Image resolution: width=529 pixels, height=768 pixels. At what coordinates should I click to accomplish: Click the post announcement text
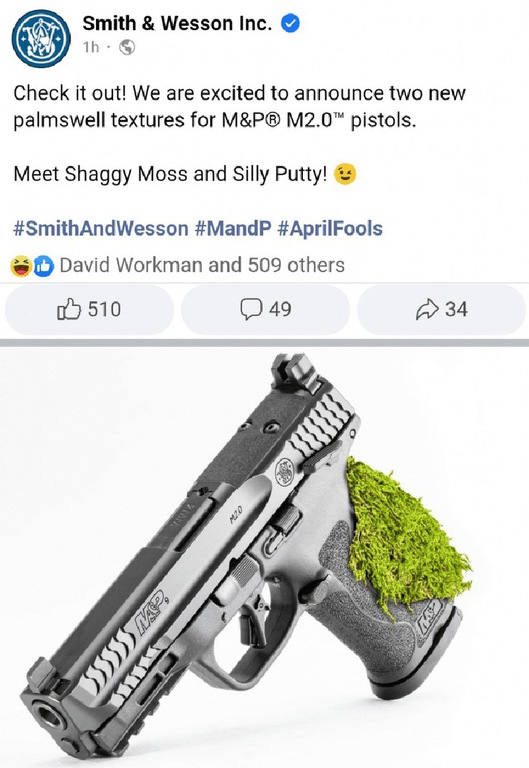[x=240, y=106]
